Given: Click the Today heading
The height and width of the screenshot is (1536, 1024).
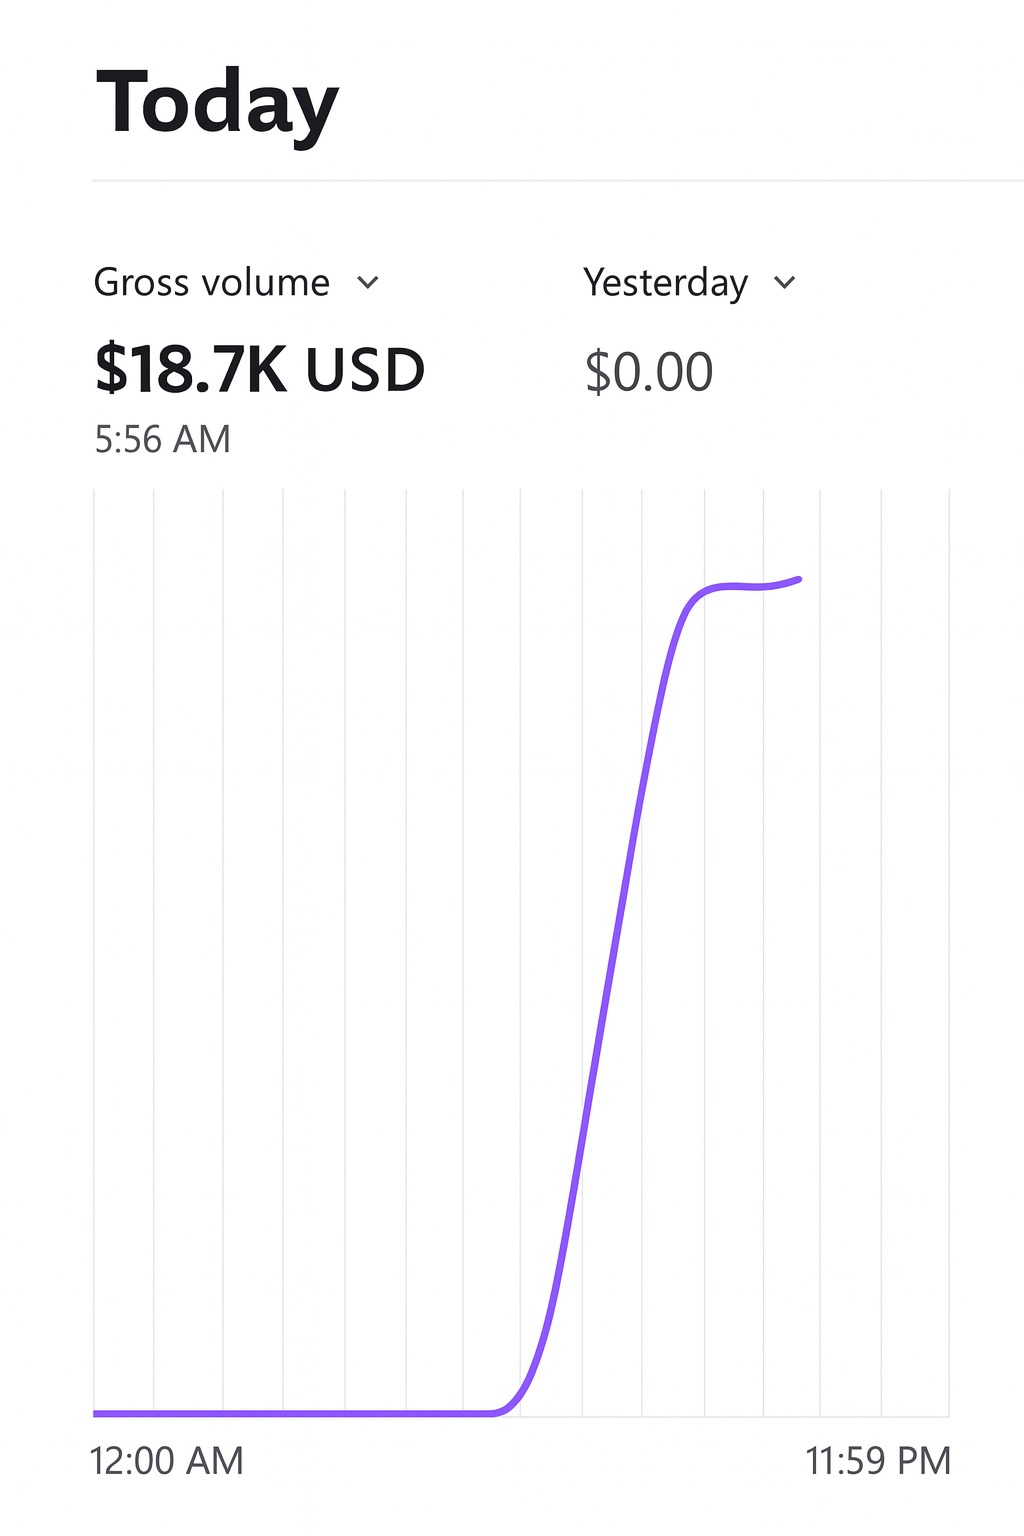Looking at the screenshot, I should tap(217, 104).
